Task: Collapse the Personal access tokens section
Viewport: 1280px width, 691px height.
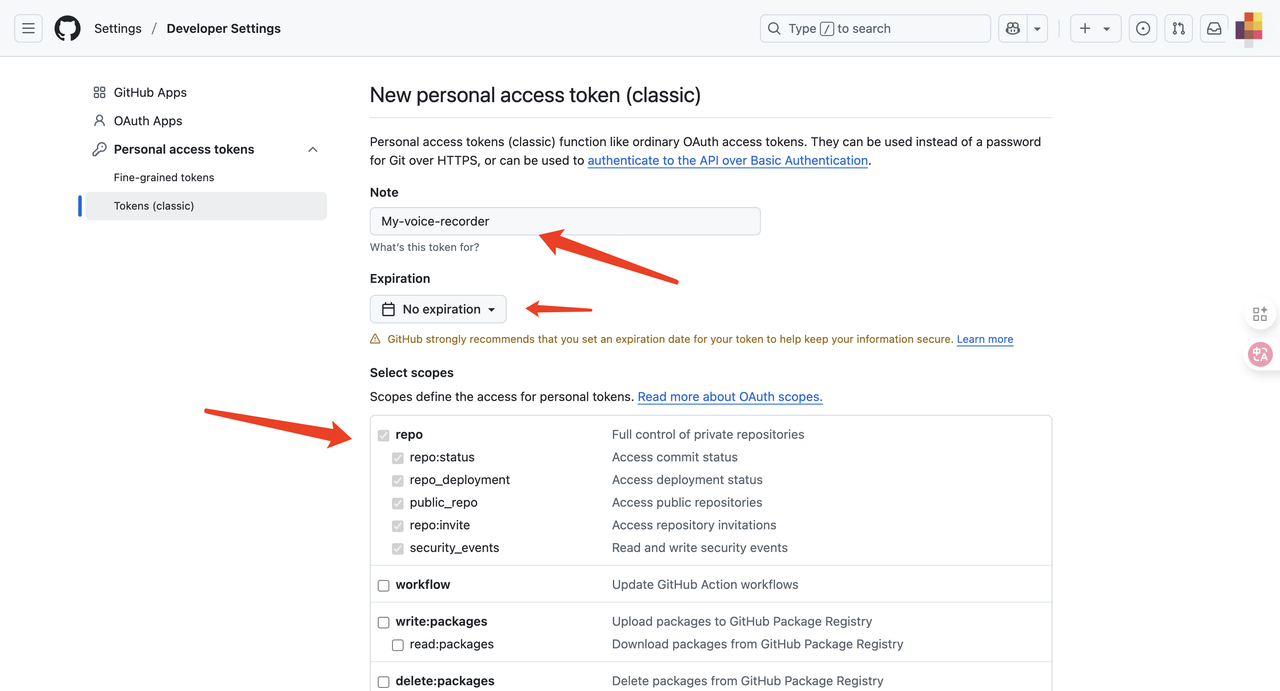Action: (x=312, y=150)
